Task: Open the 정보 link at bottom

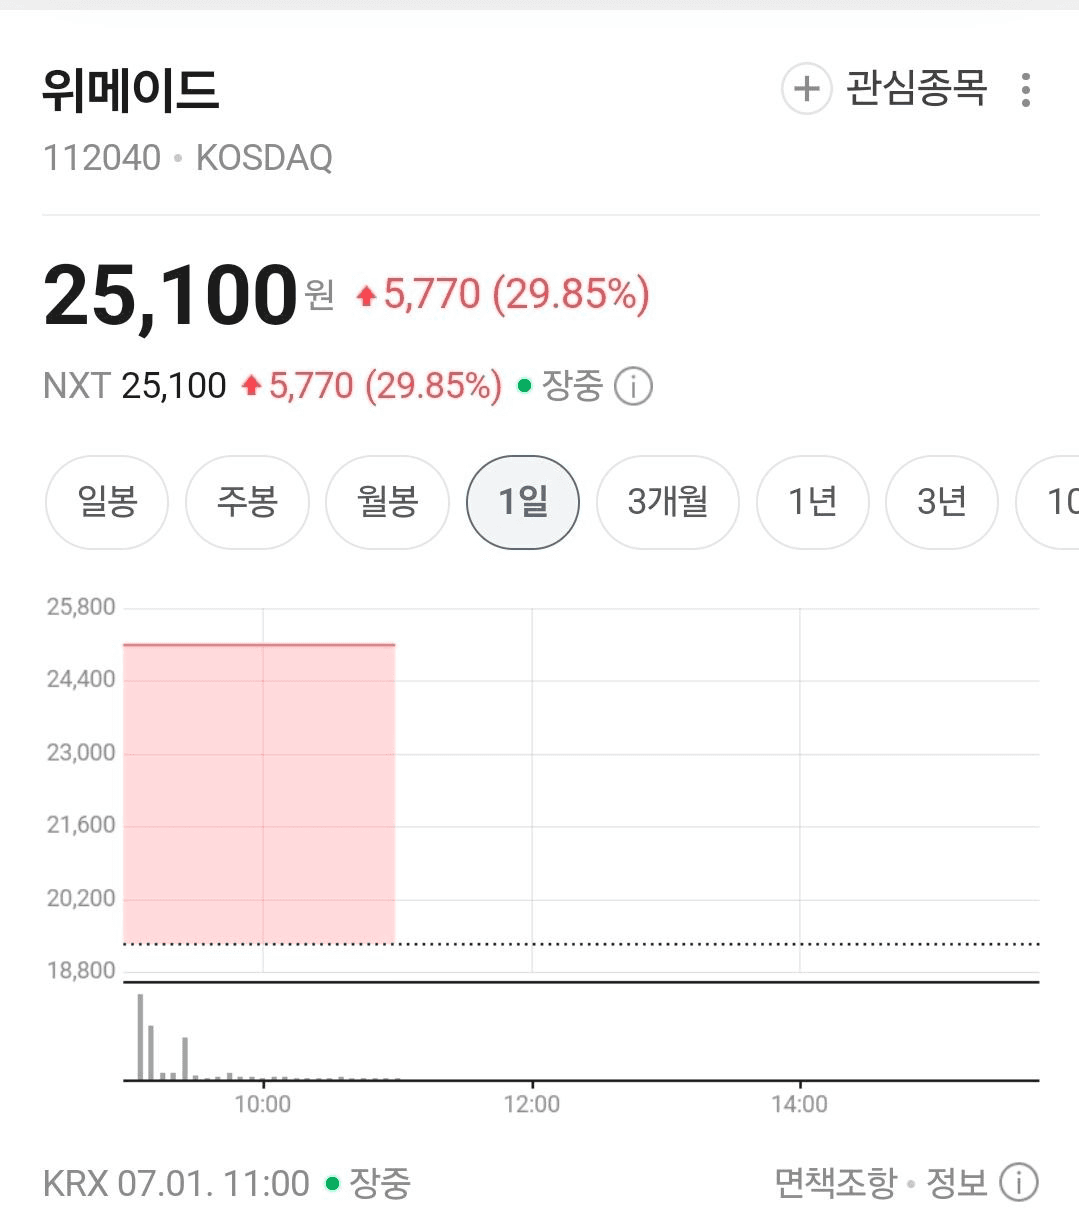Action: click(957, 1183)
